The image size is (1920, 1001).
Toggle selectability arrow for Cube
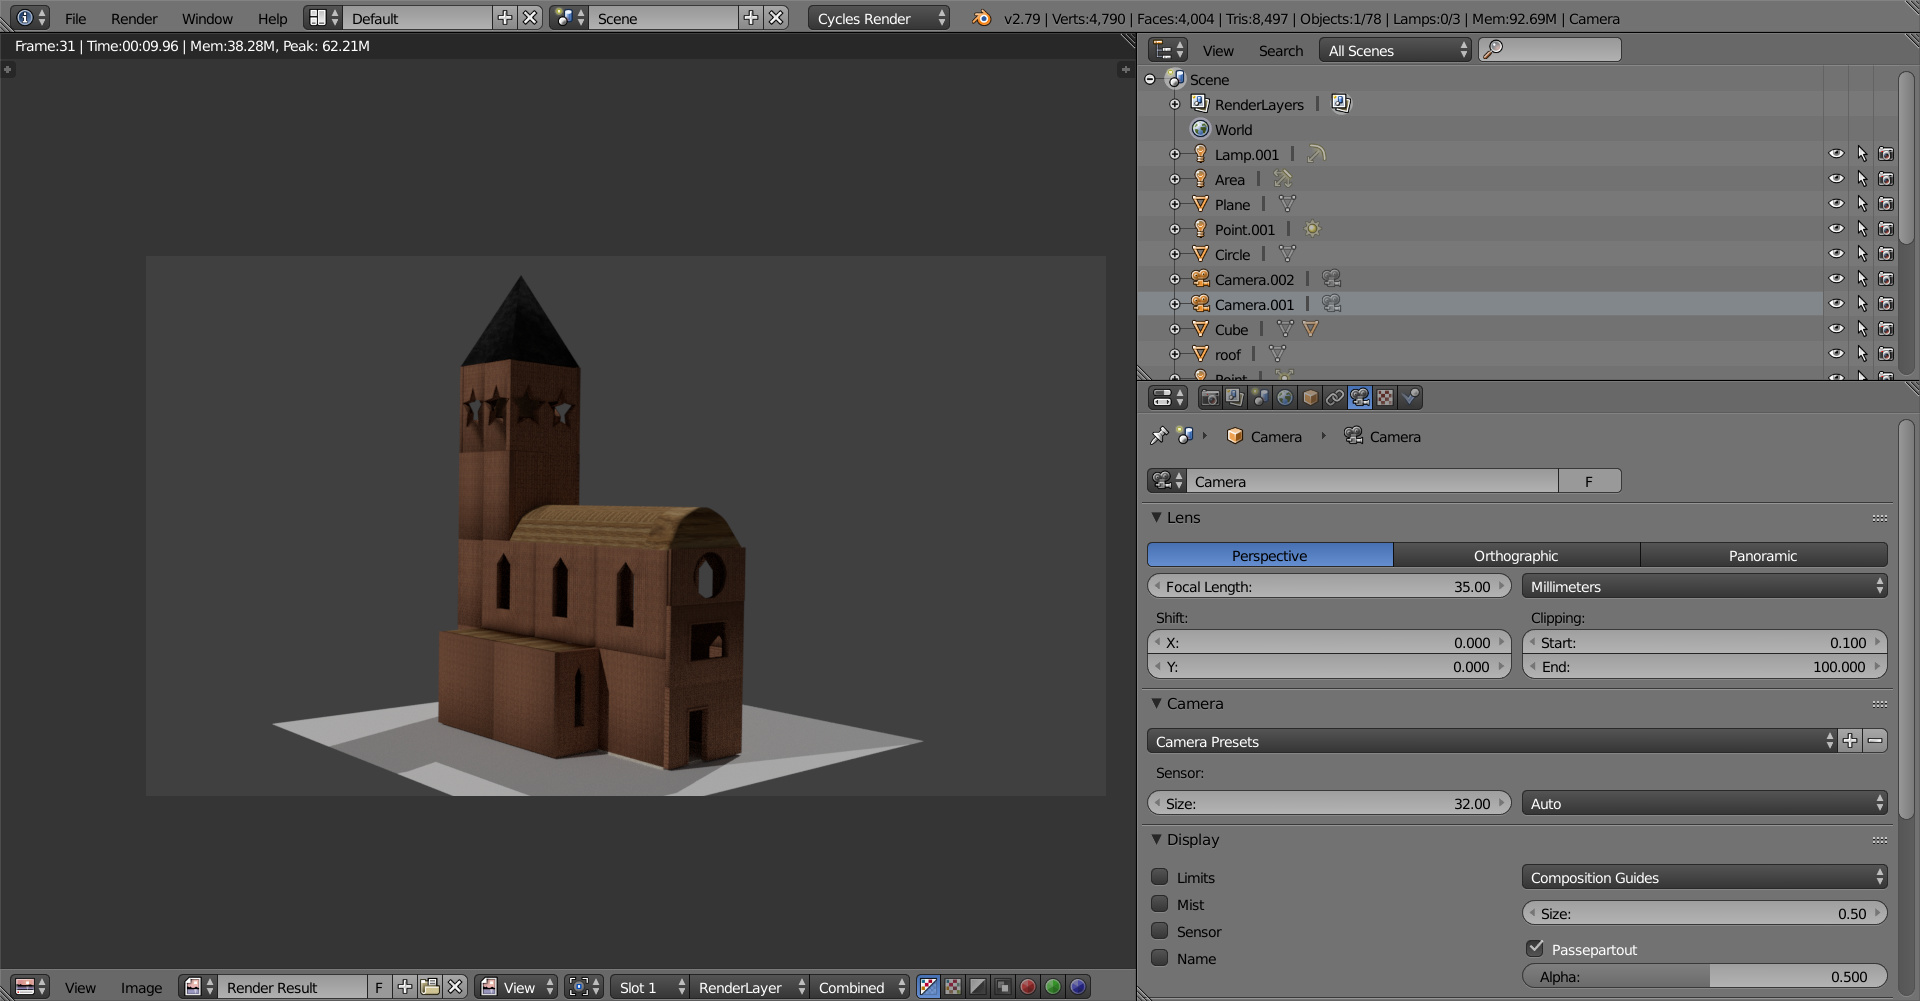pos(1862,329)
